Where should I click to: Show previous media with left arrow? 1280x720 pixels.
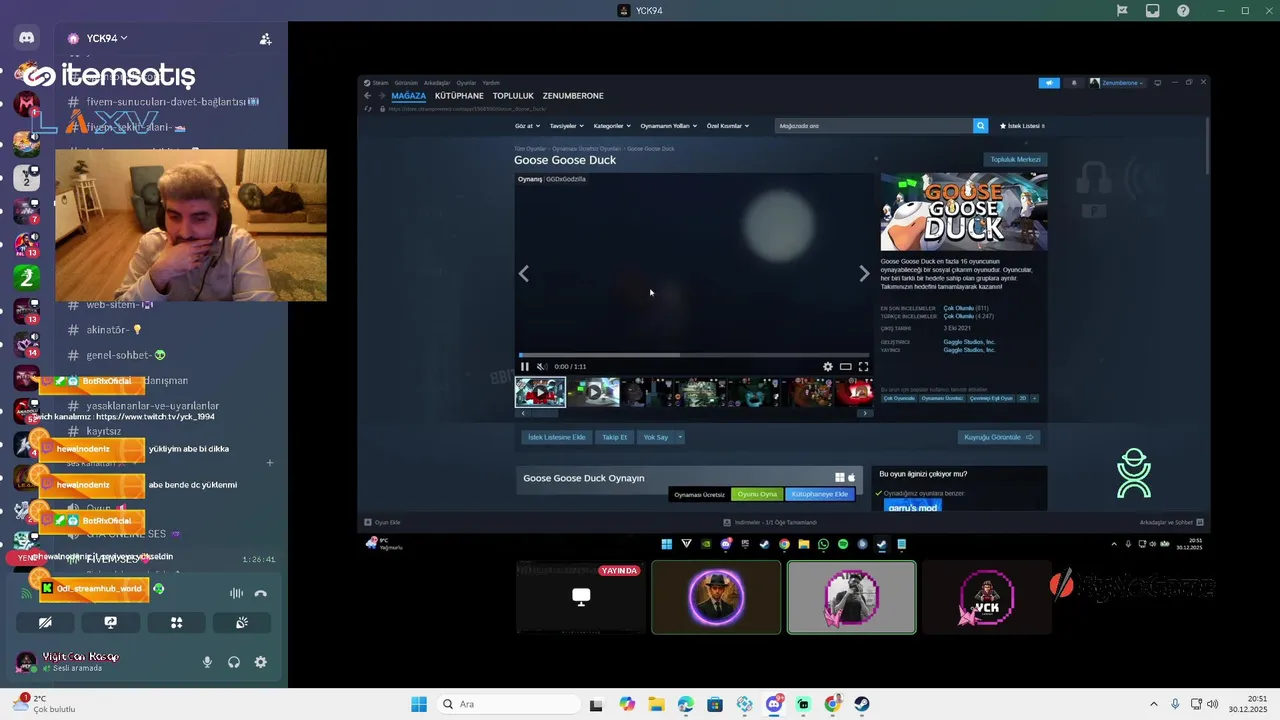coord(524,274)
